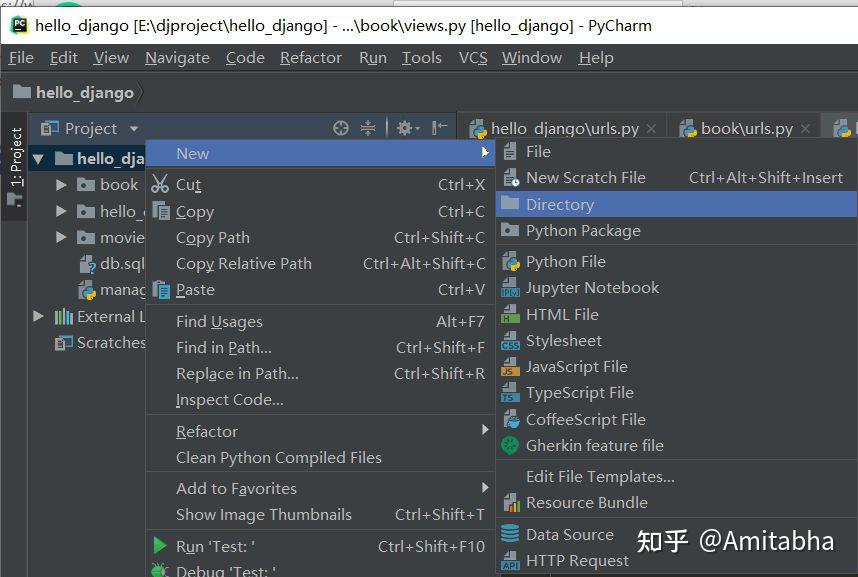The height and width of the screenshot is (577, 858).
Task: Click the New Scratch File icon
Action: pos(511,177)
